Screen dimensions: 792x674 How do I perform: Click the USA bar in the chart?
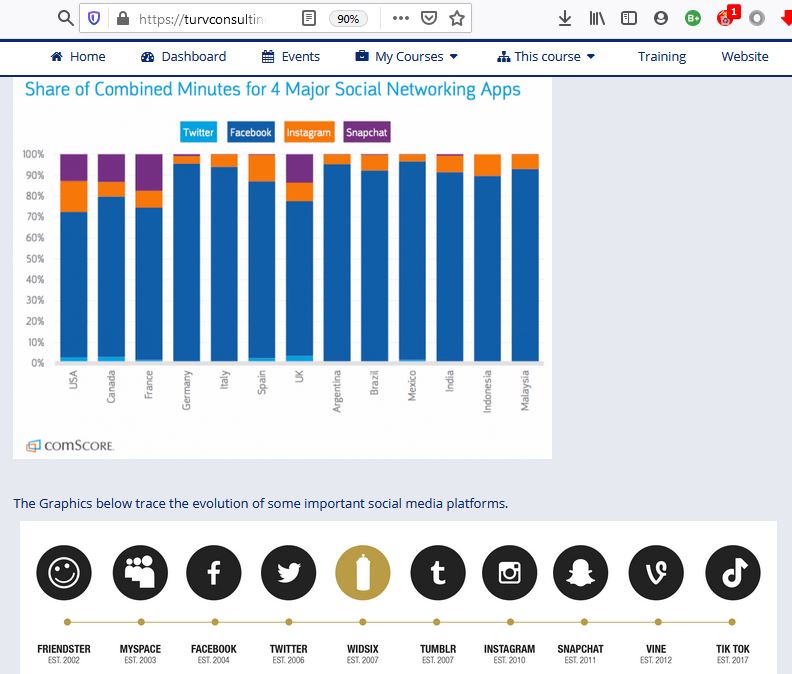(x=74, y=258)
